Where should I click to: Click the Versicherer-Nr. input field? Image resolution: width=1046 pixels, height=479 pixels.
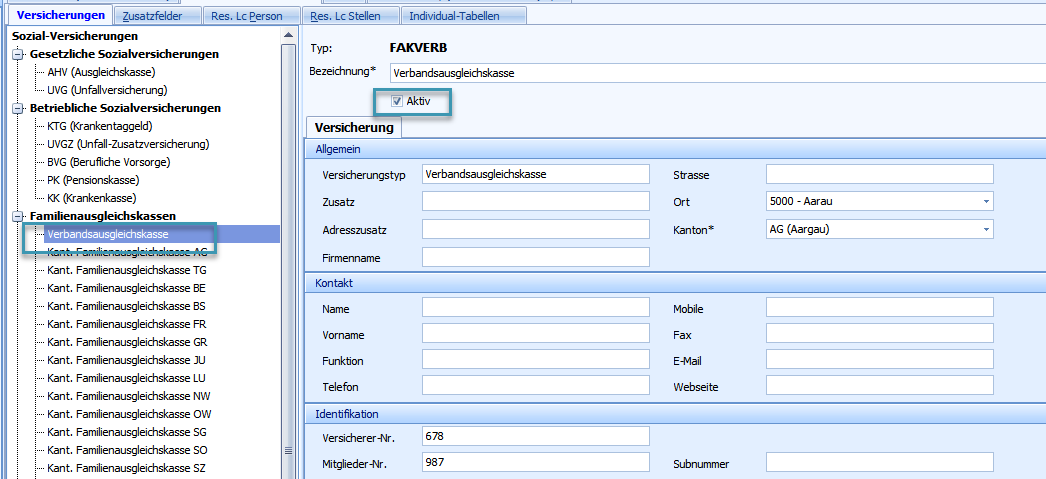tap(536, 436)
